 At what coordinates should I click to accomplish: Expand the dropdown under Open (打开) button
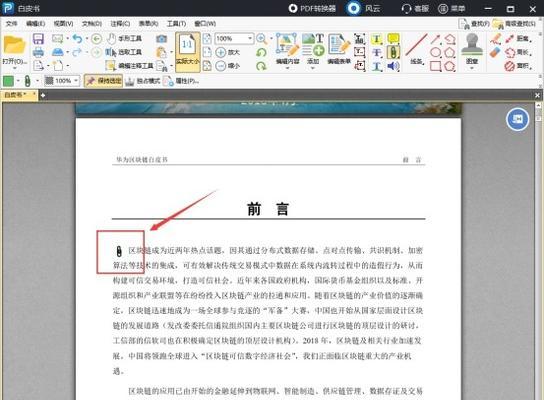click(15, 68)
